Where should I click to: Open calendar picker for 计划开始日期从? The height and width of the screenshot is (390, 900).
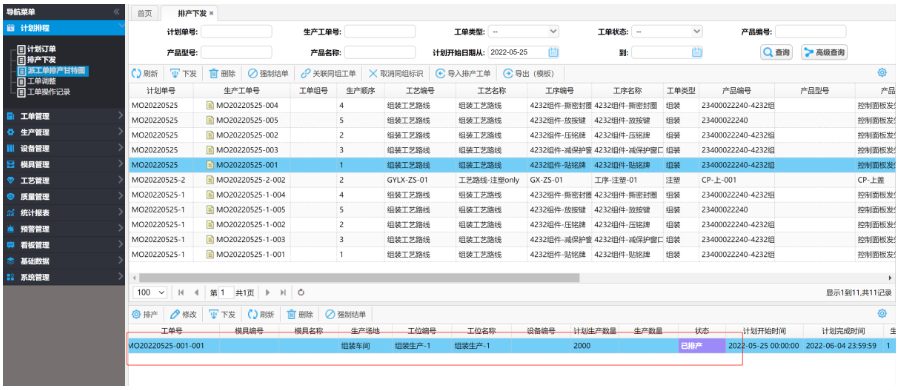(x=553, y=52)
